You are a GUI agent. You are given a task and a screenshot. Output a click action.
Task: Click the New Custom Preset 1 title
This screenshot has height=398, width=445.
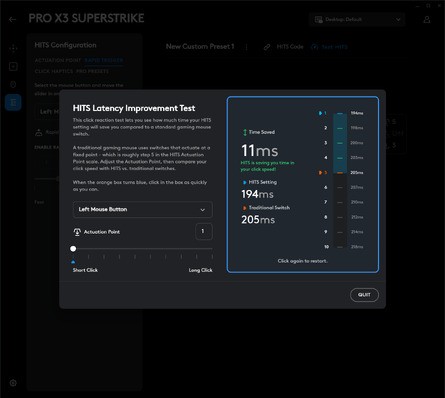(200, 46)
